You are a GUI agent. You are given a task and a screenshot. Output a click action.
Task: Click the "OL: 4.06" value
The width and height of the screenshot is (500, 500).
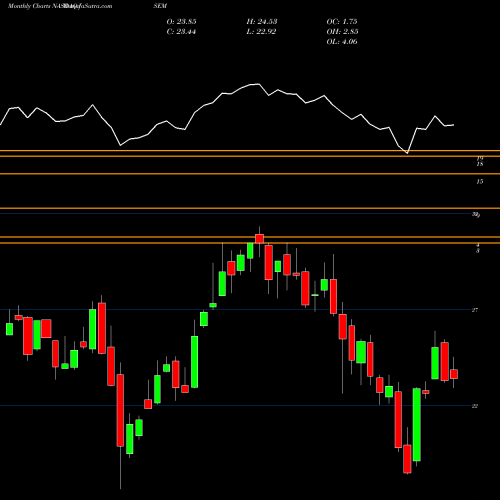(342, 42)
